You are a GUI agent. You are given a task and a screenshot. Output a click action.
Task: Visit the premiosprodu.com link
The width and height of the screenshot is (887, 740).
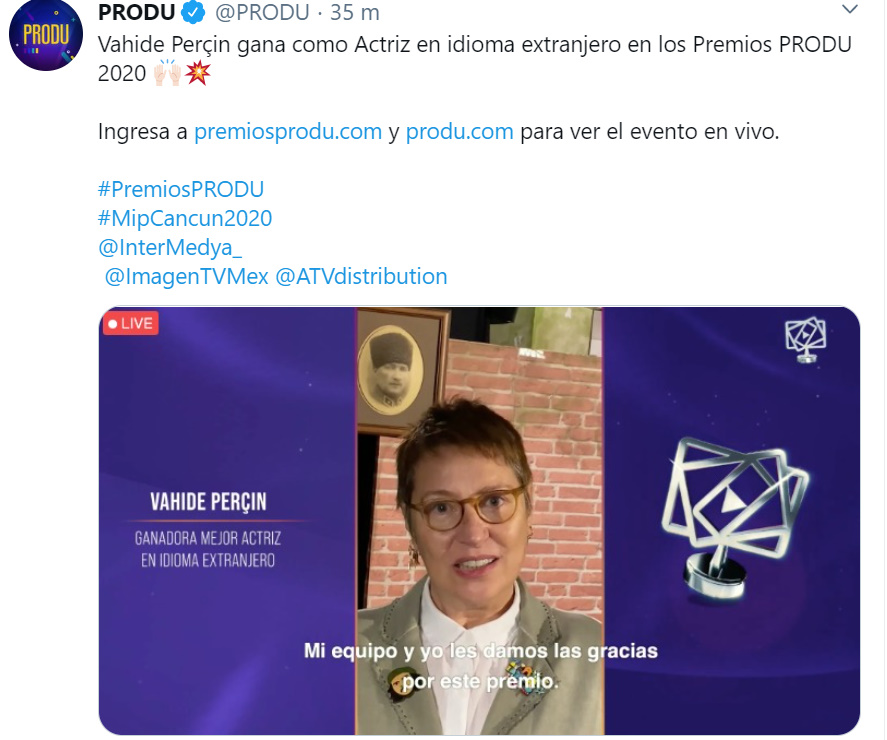(288, 131)
